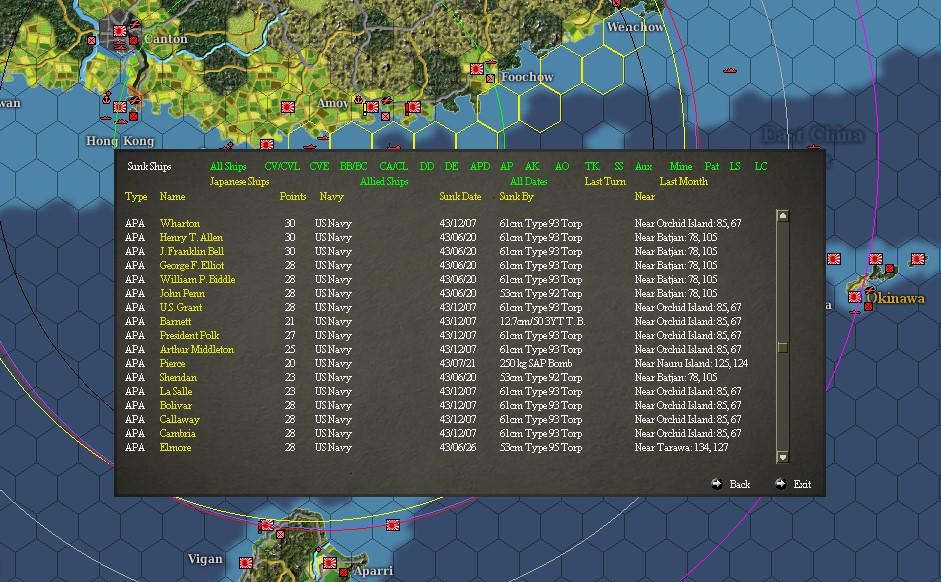Select the Foochow base icon

477,69
